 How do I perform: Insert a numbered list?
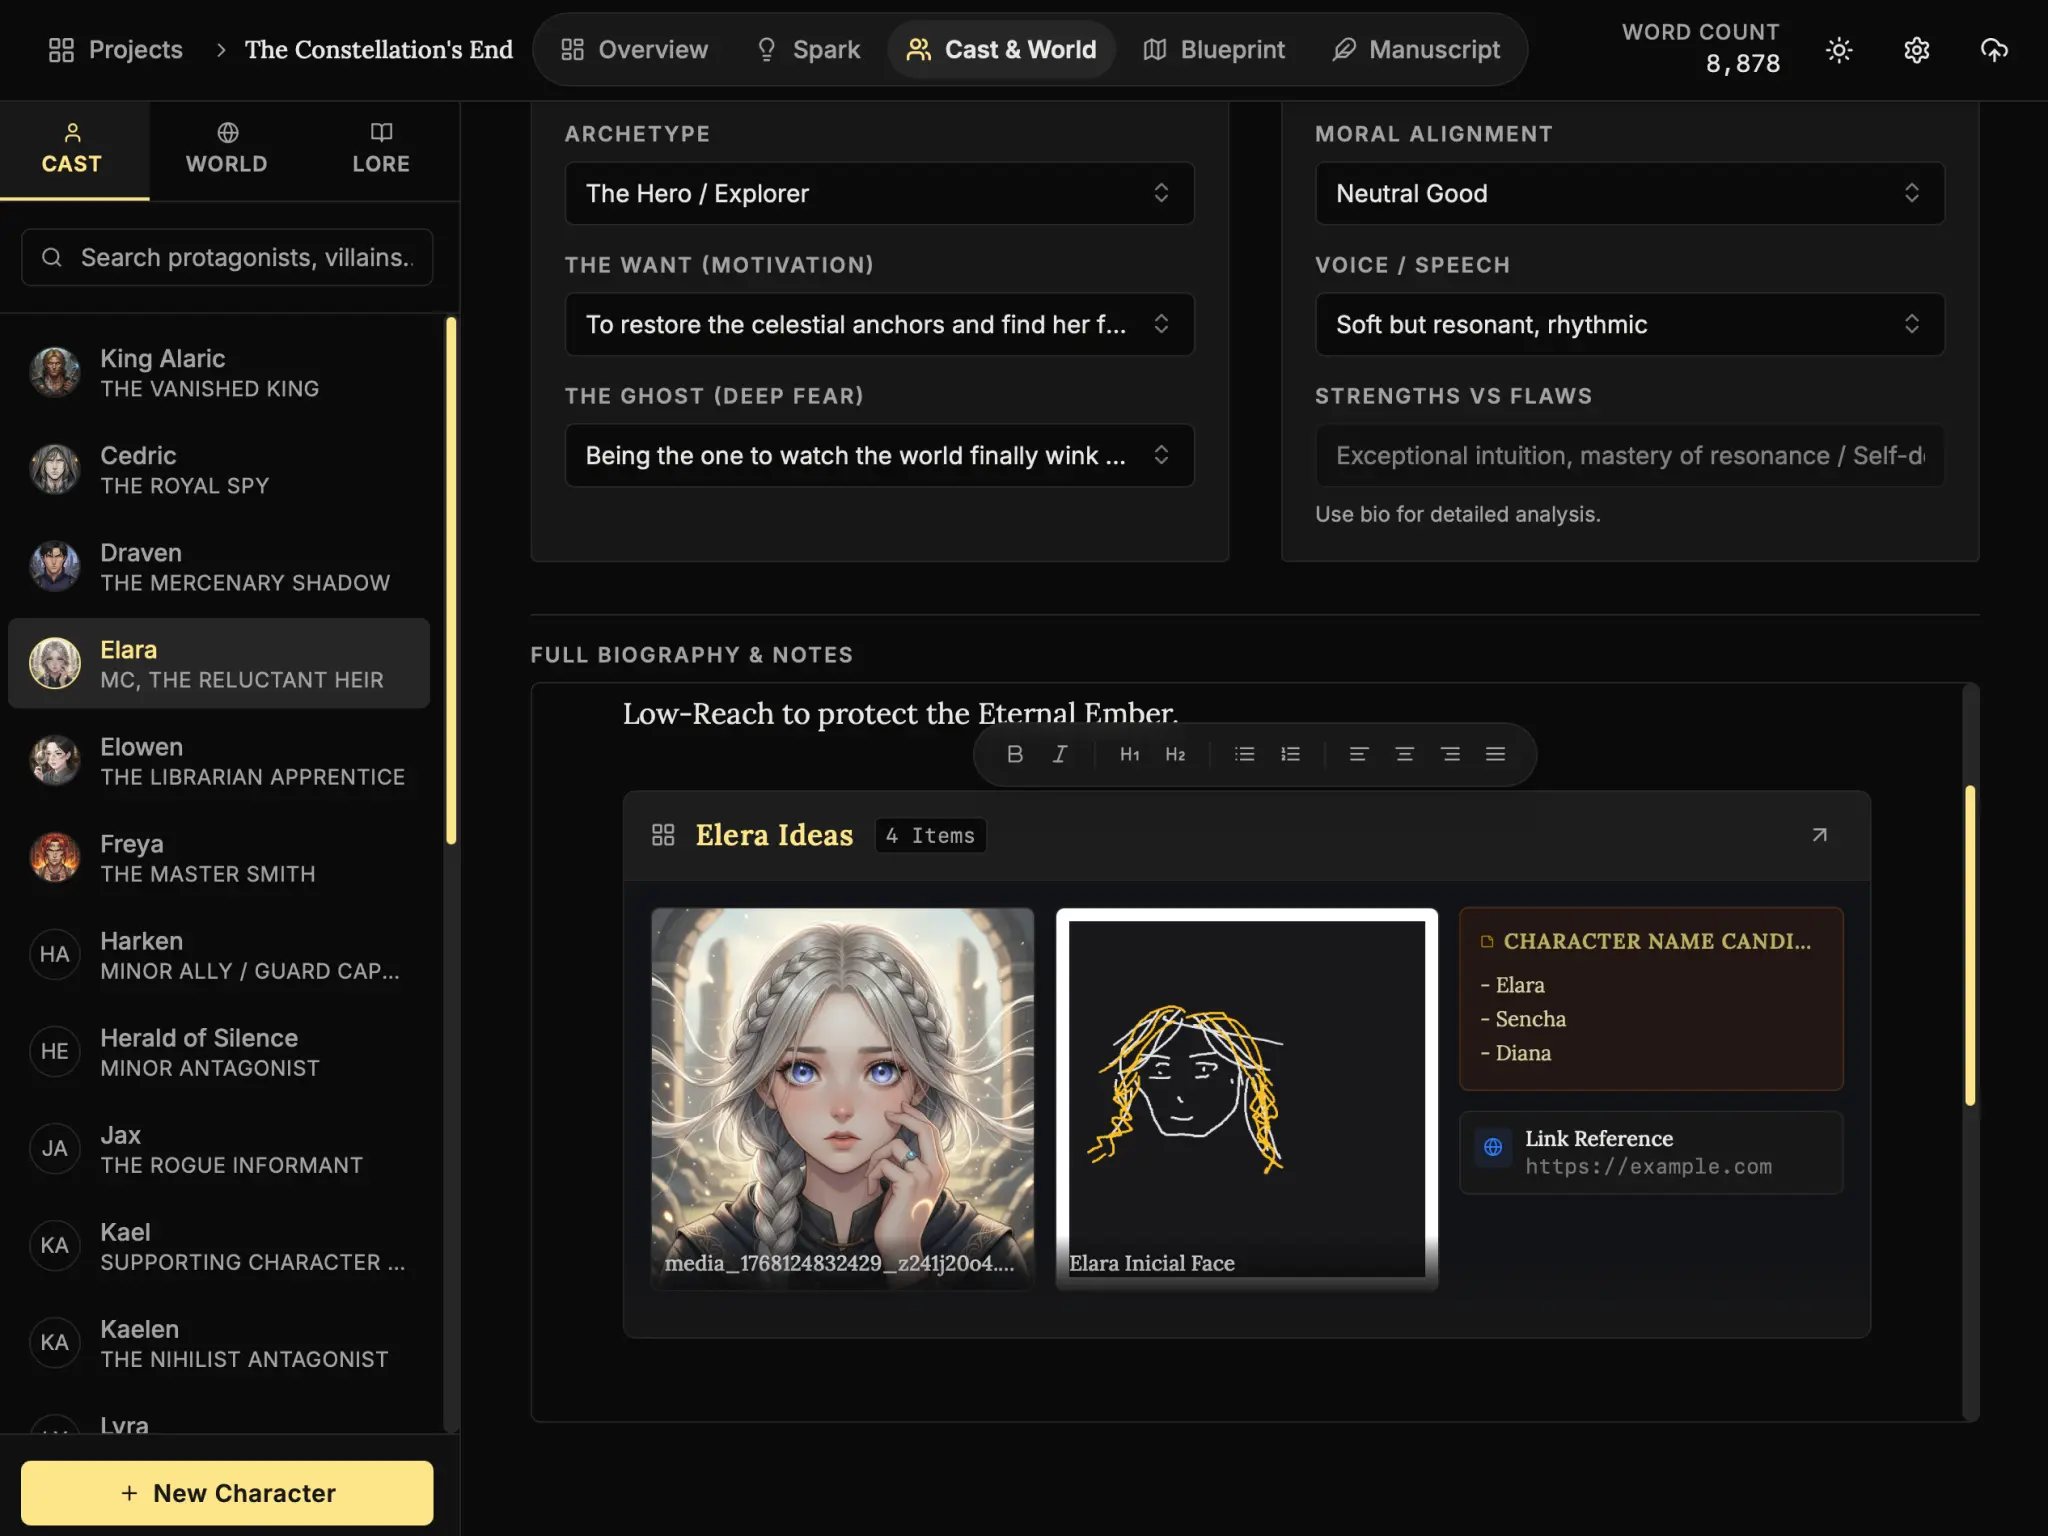point(1290,754)
